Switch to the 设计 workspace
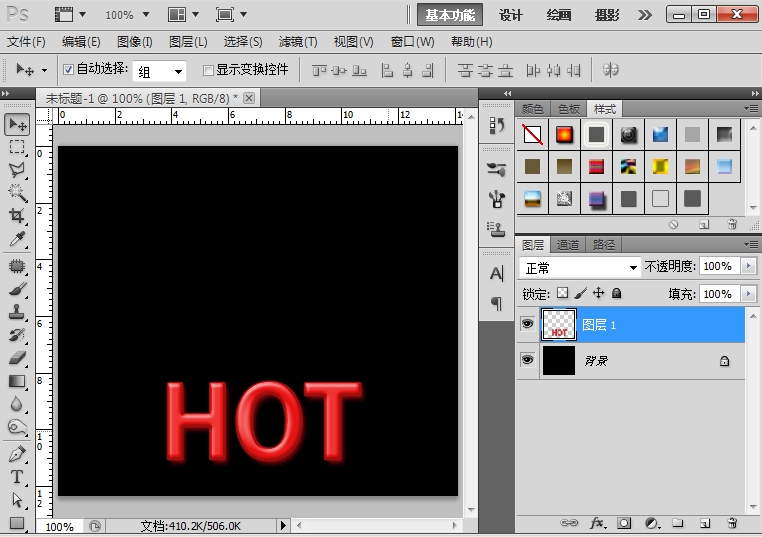Screen dimensions: 762x537 [x=511, y=15]
